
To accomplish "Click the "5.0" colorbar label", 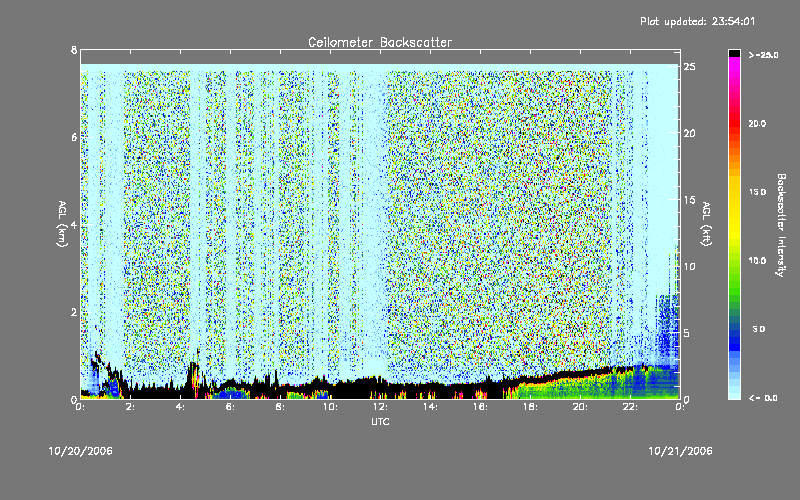I will coord(759,329).
